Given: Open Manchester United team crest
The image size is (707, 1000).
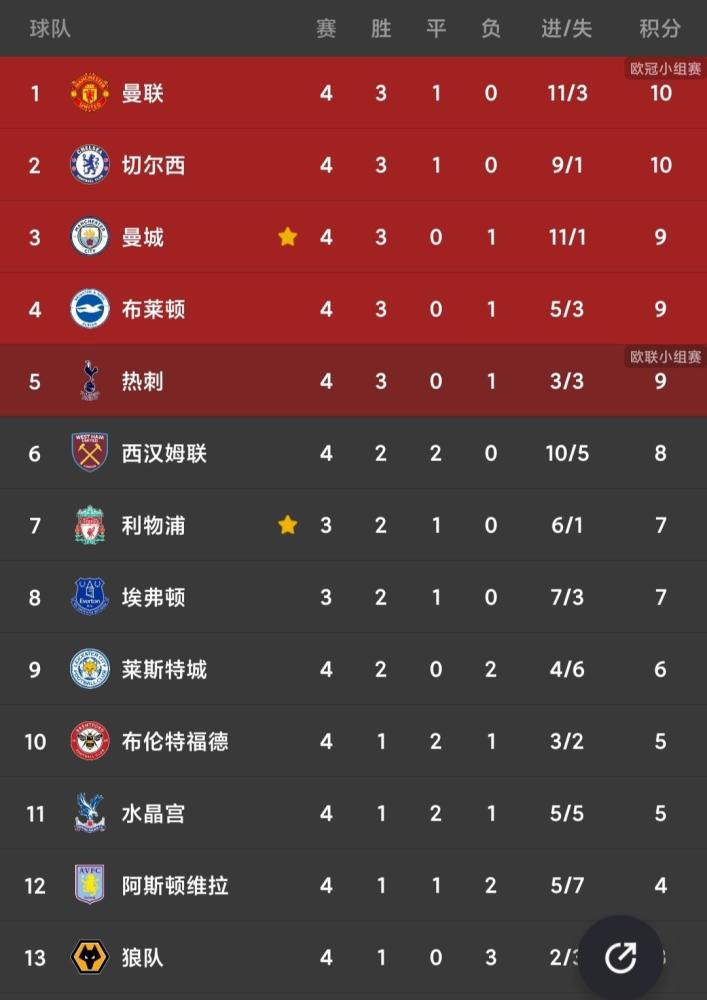Looking at the screenshot, I should (89, 93).
